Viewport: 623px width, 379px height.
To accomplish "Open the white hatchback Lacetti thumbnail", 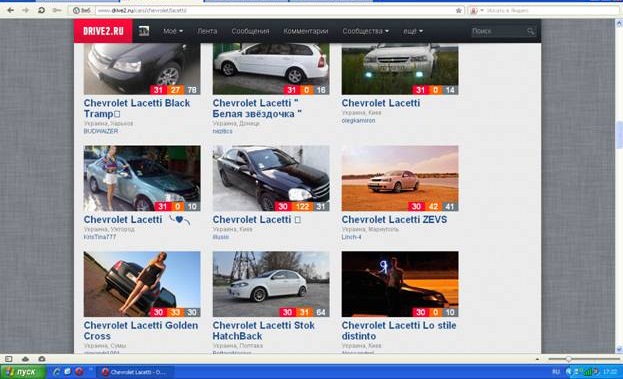I will pyautogui.click(x=271, y=284).
